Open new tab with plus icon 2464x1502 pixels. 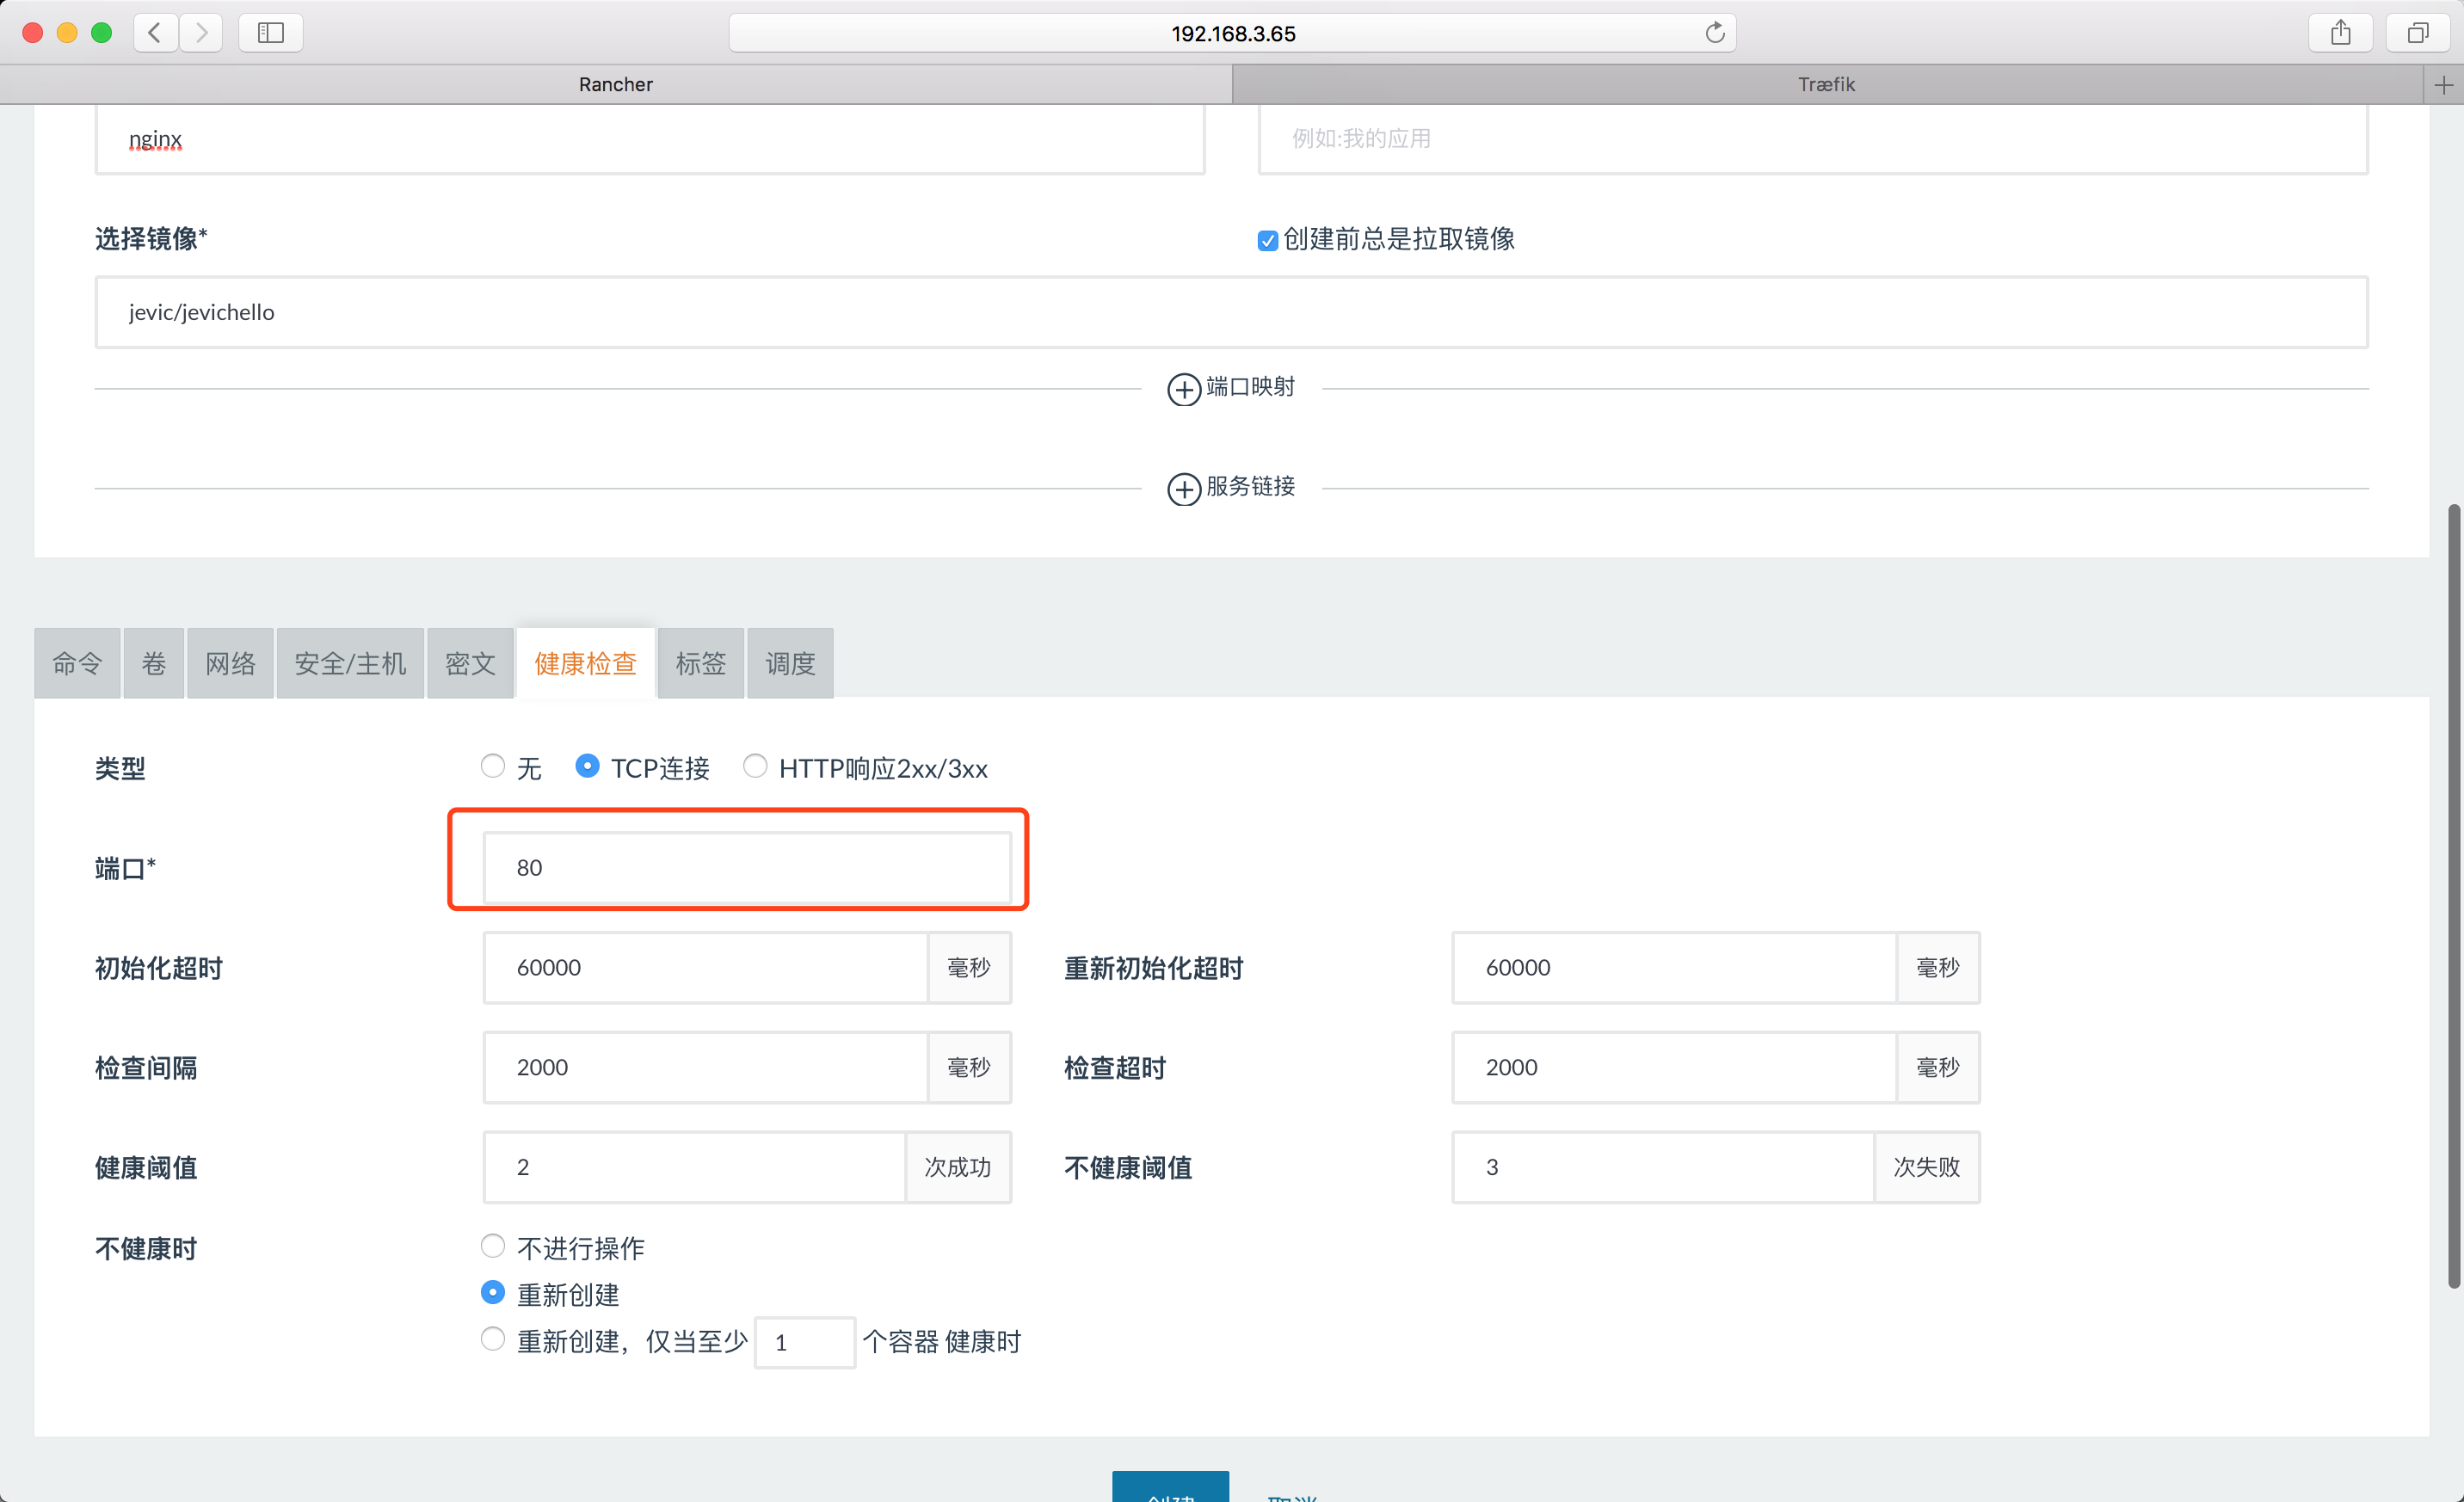coord(2443,85)
